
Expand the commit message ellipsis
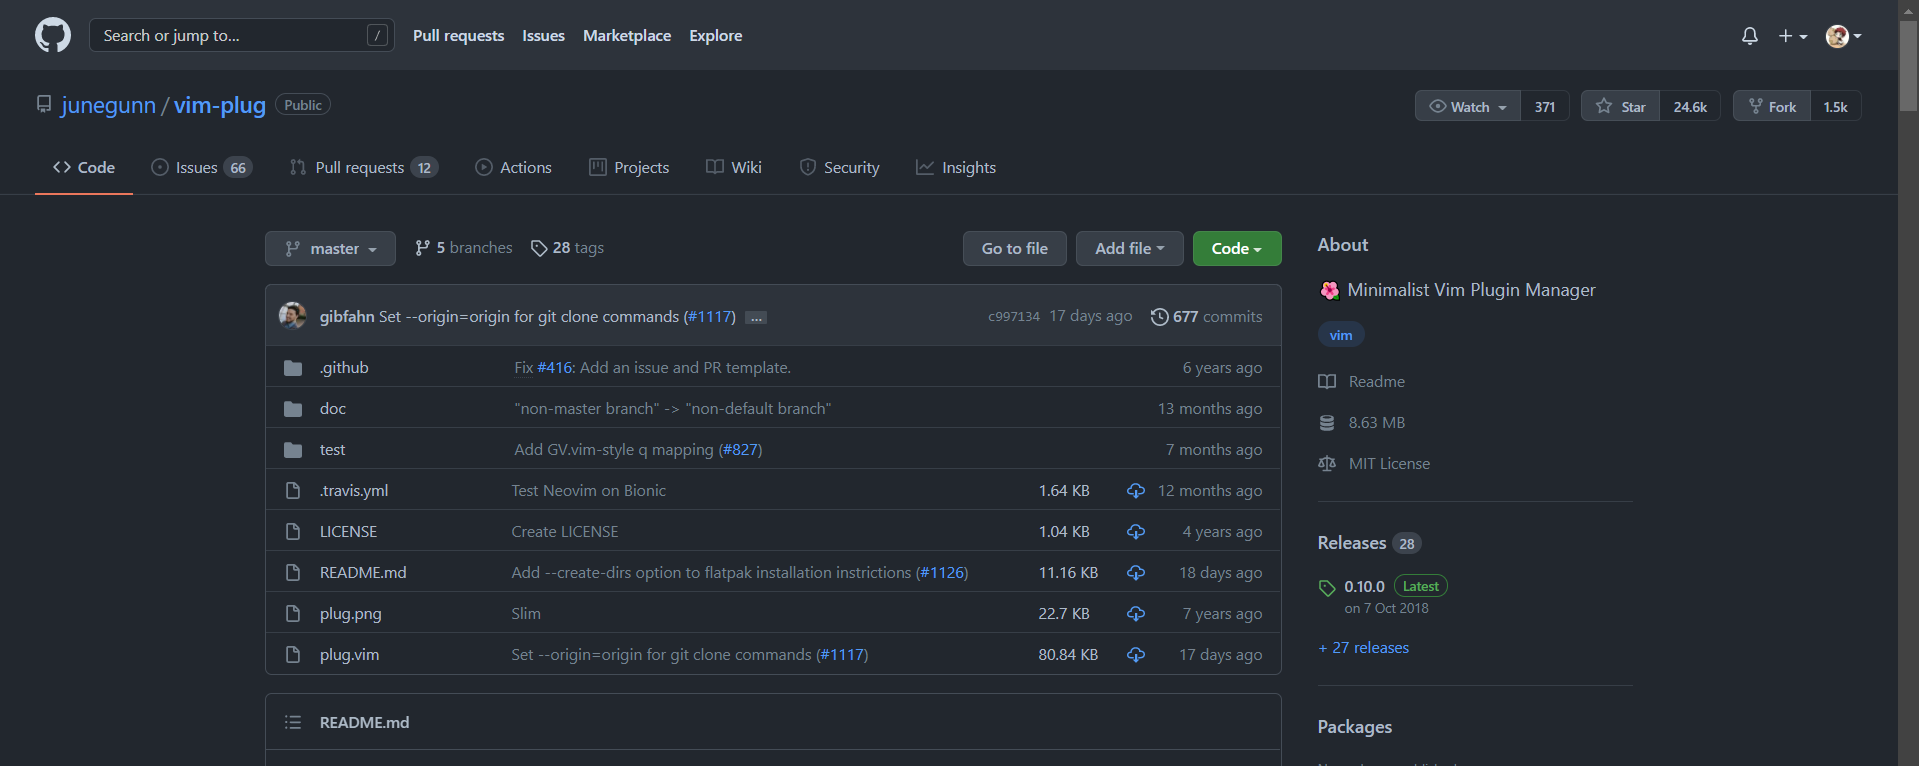756,318
